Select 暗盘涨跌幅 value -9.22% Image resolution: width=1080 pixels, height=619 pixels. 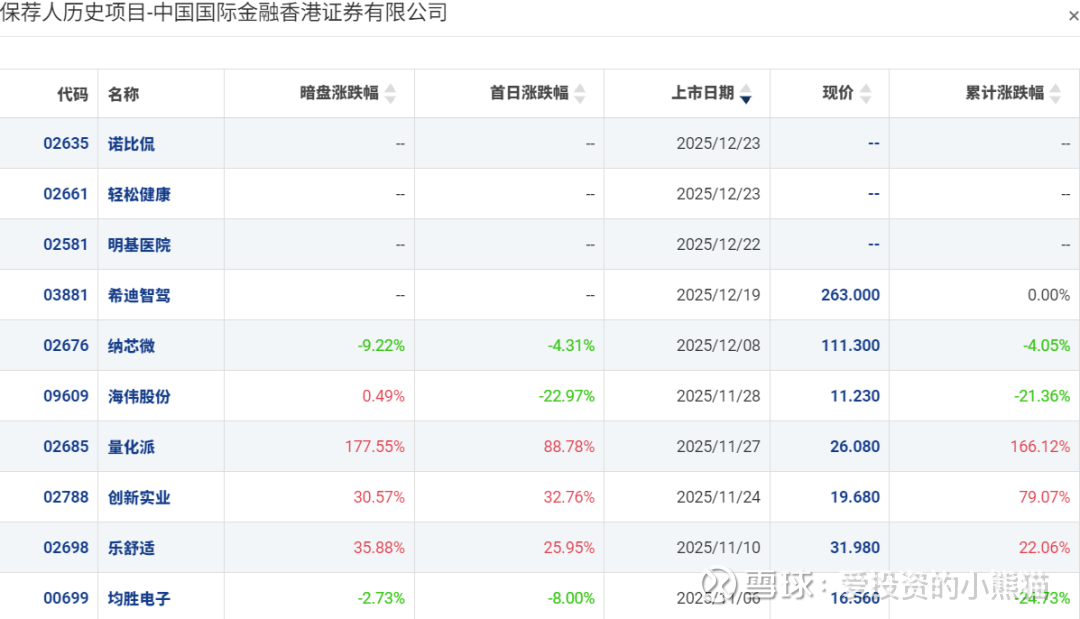point(381,346)
